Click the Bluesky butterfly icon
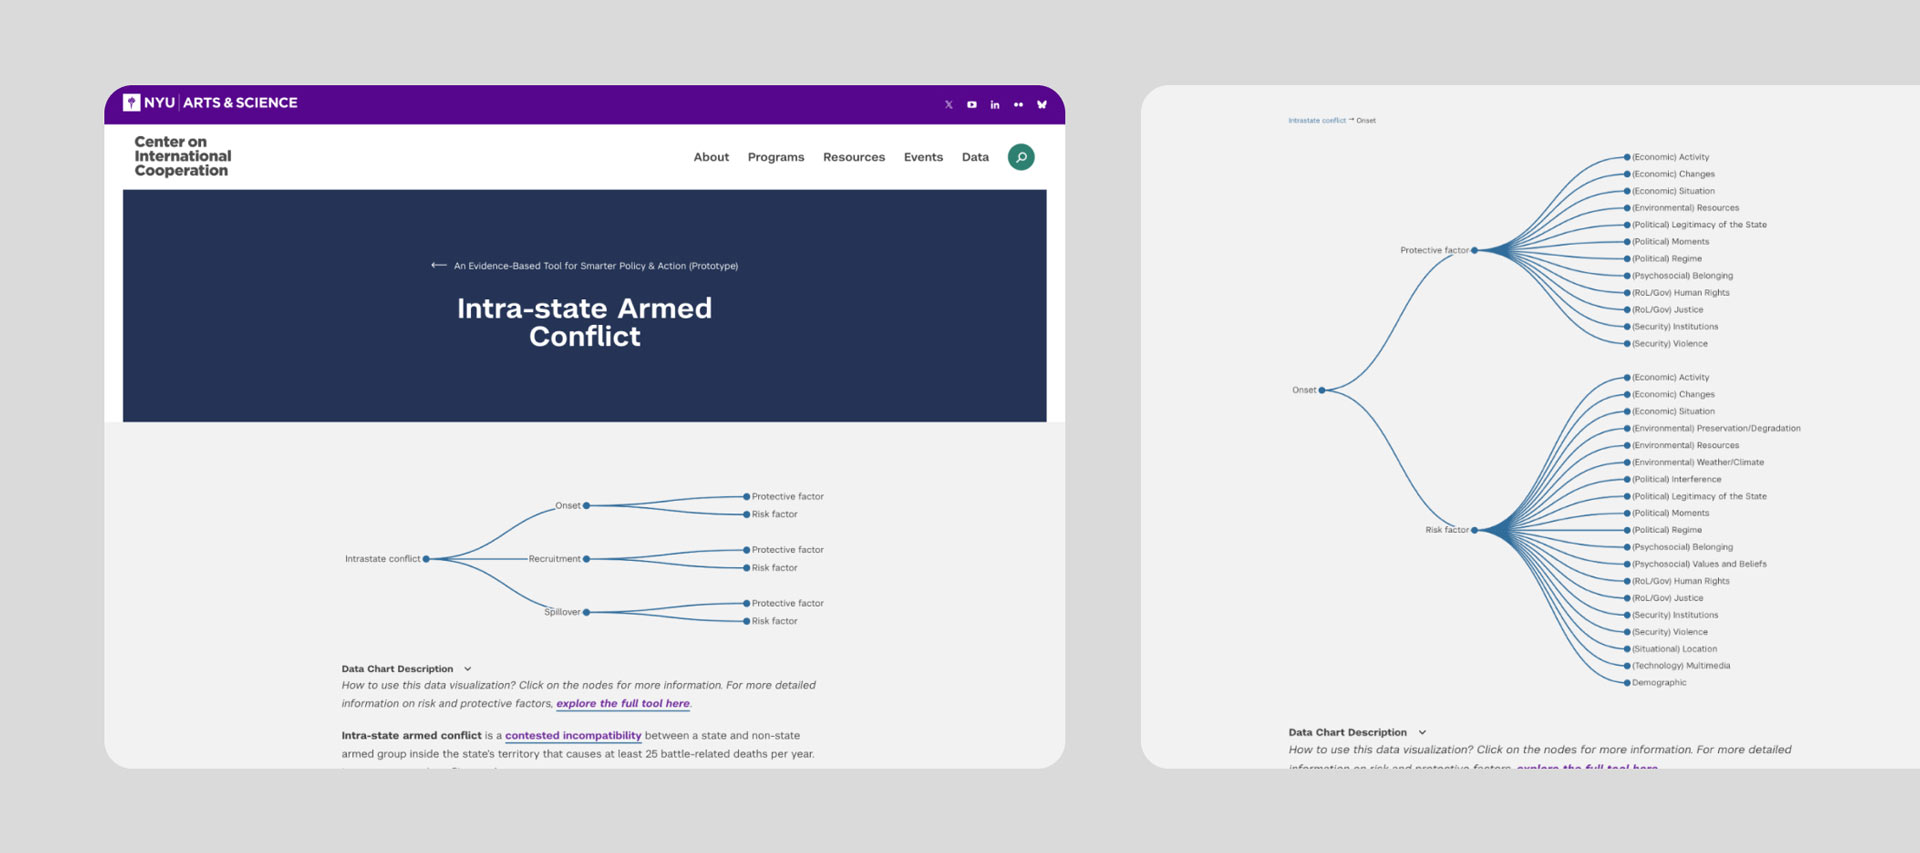The width and height of the screenshot is (1920, 853). pyautogui.click(x=1042, y=105)
